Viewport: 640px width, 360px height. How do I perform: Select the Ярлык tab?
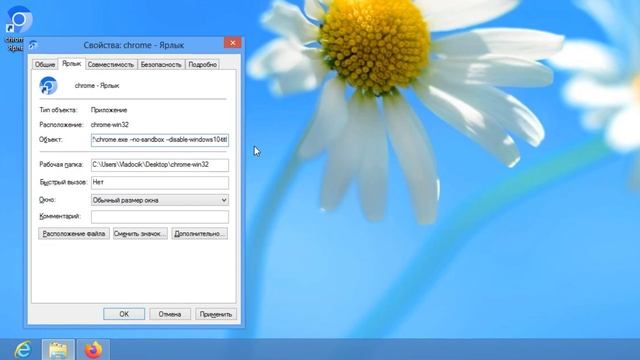(71, 64)
